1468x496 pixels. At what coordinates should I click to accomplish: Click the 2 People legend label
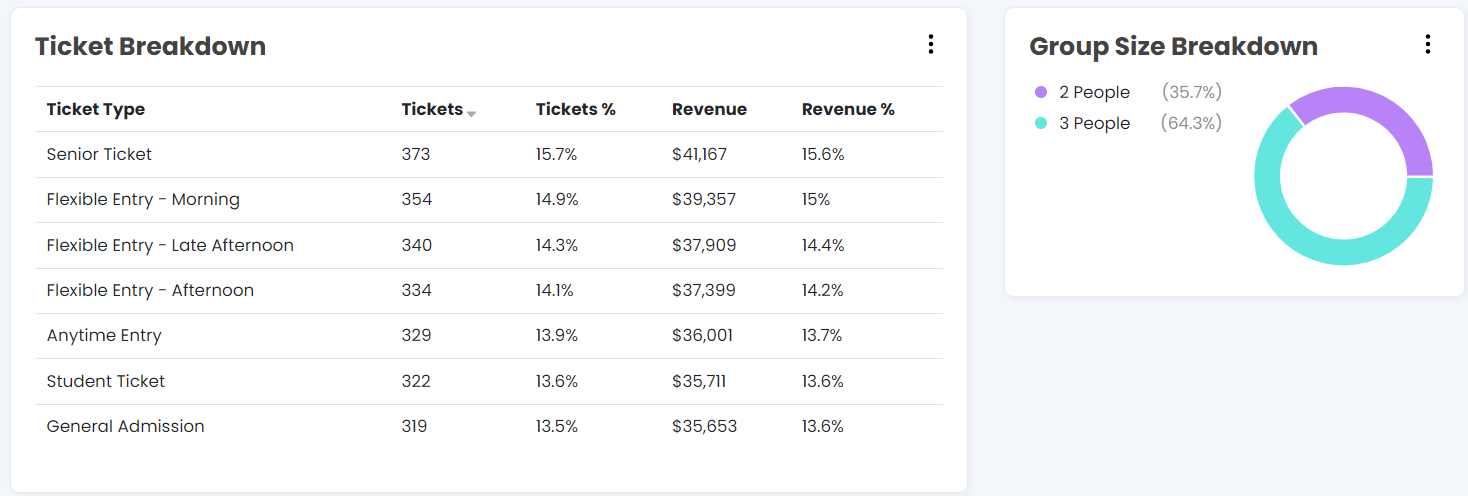1094,93
